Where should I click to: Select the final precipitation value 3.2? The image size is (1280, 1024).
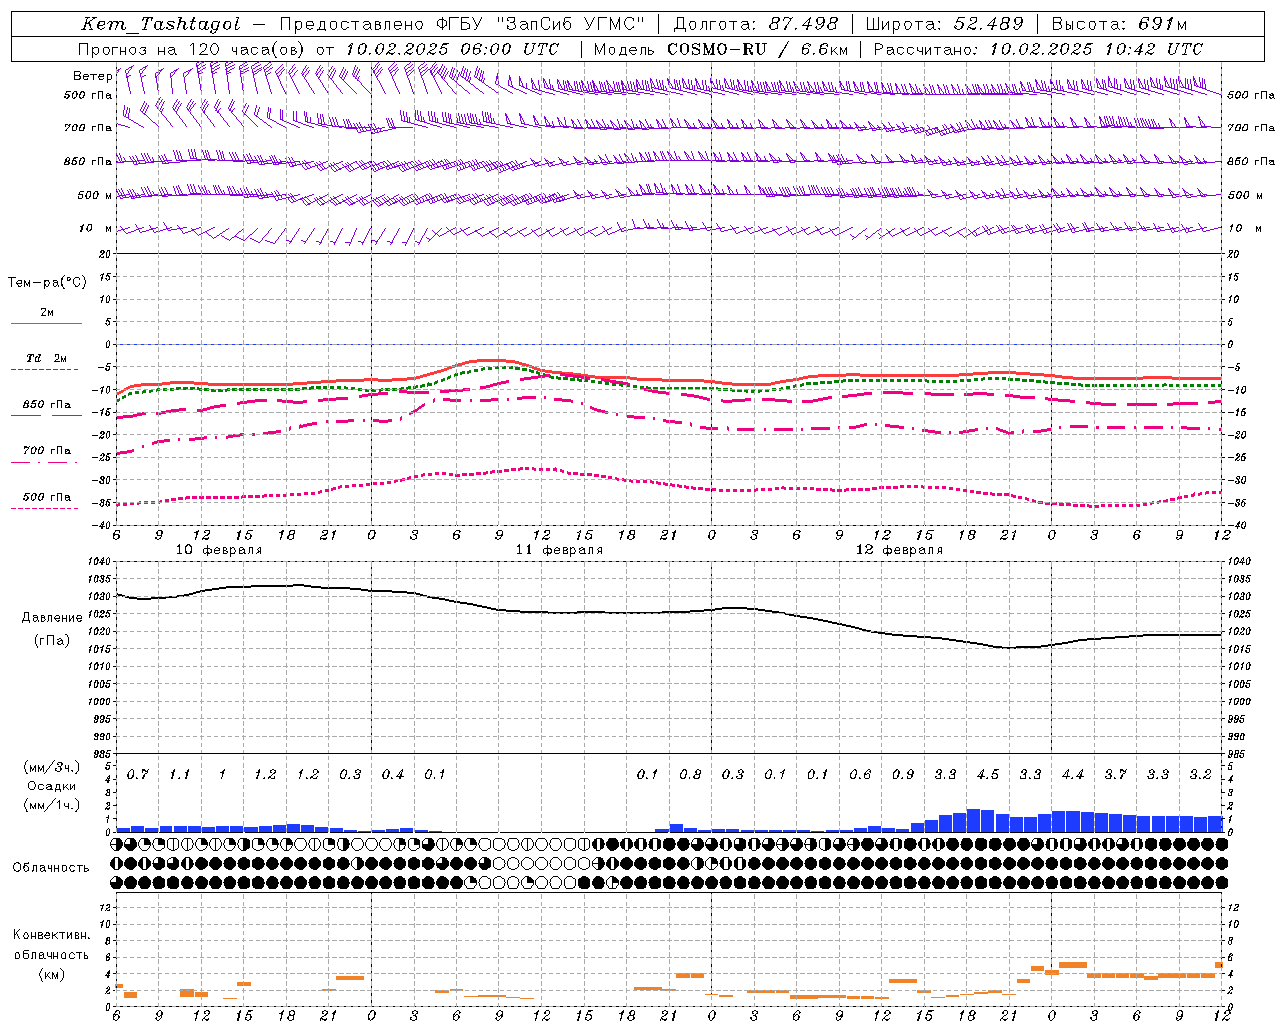1200,775
